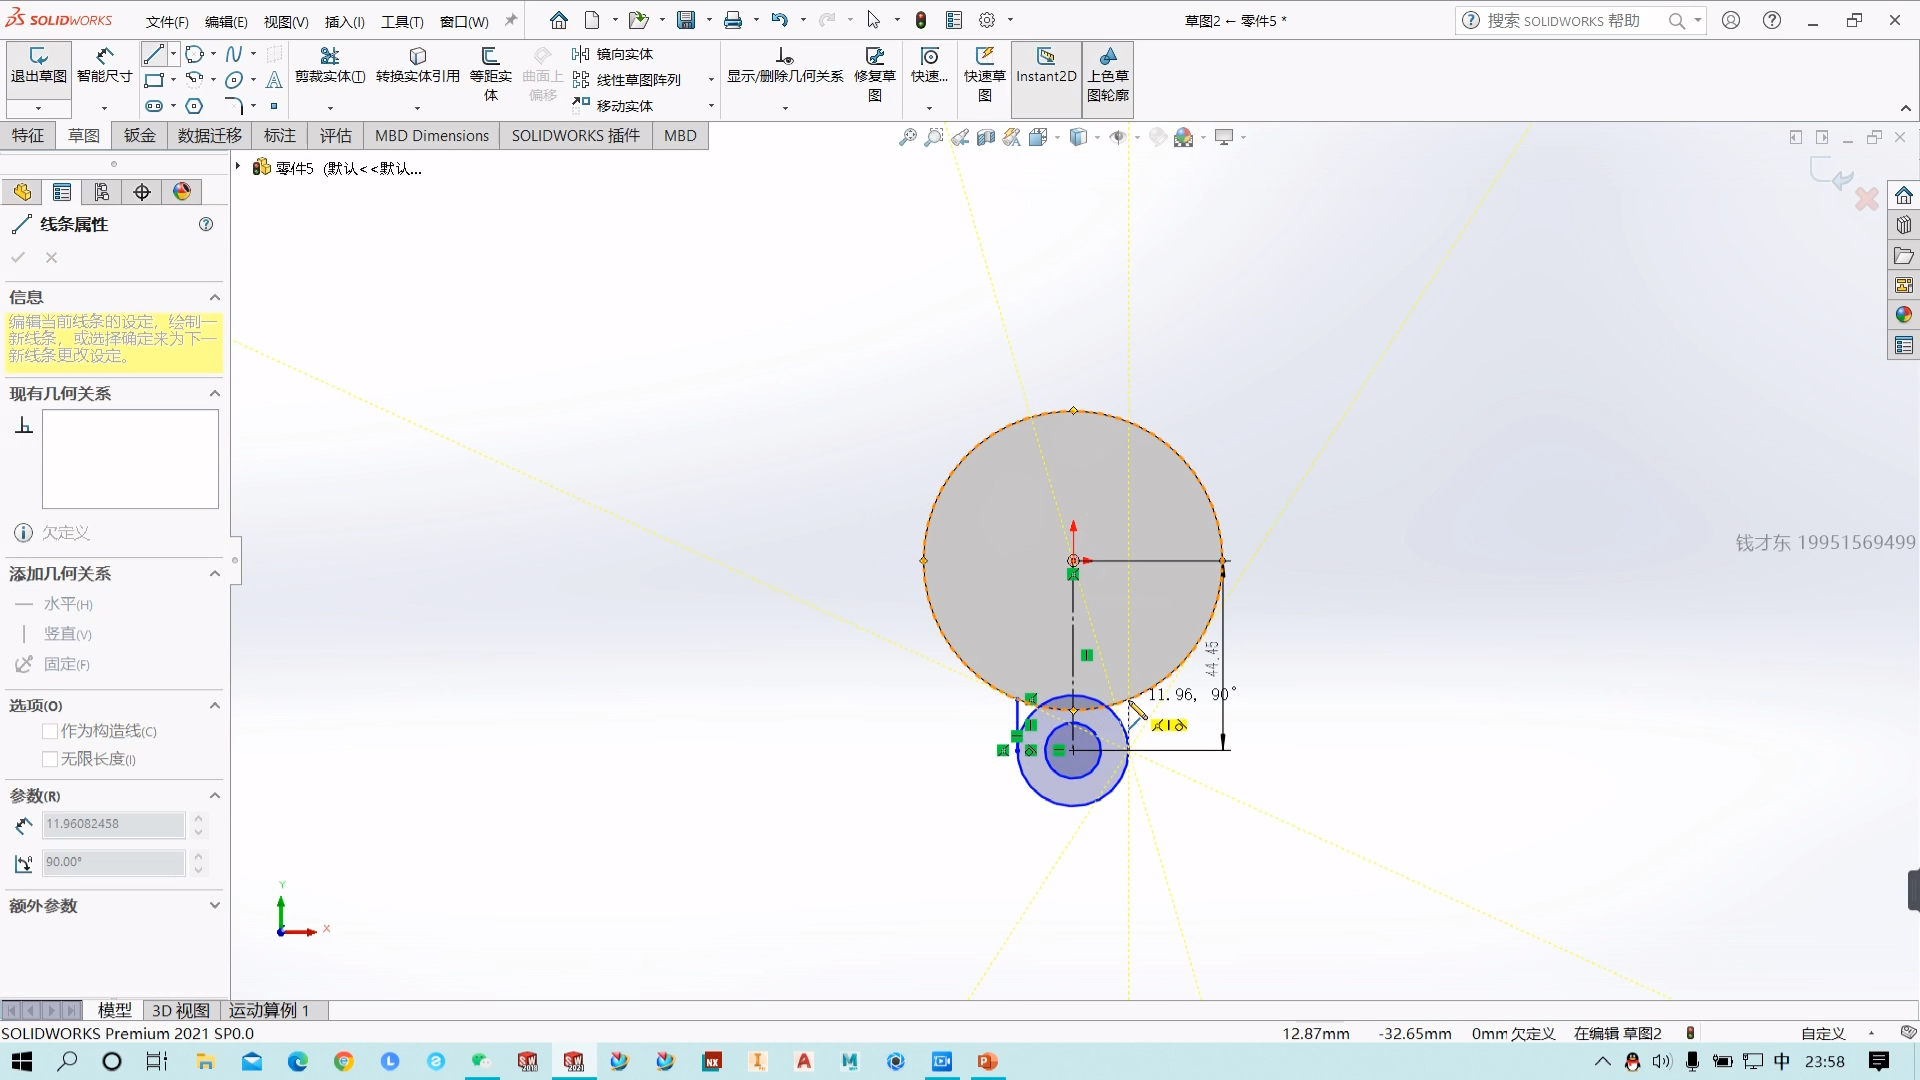Screen dimensions: 1920x1080
Task: Expand the 额外参数 section
Action: click(214, 906)
